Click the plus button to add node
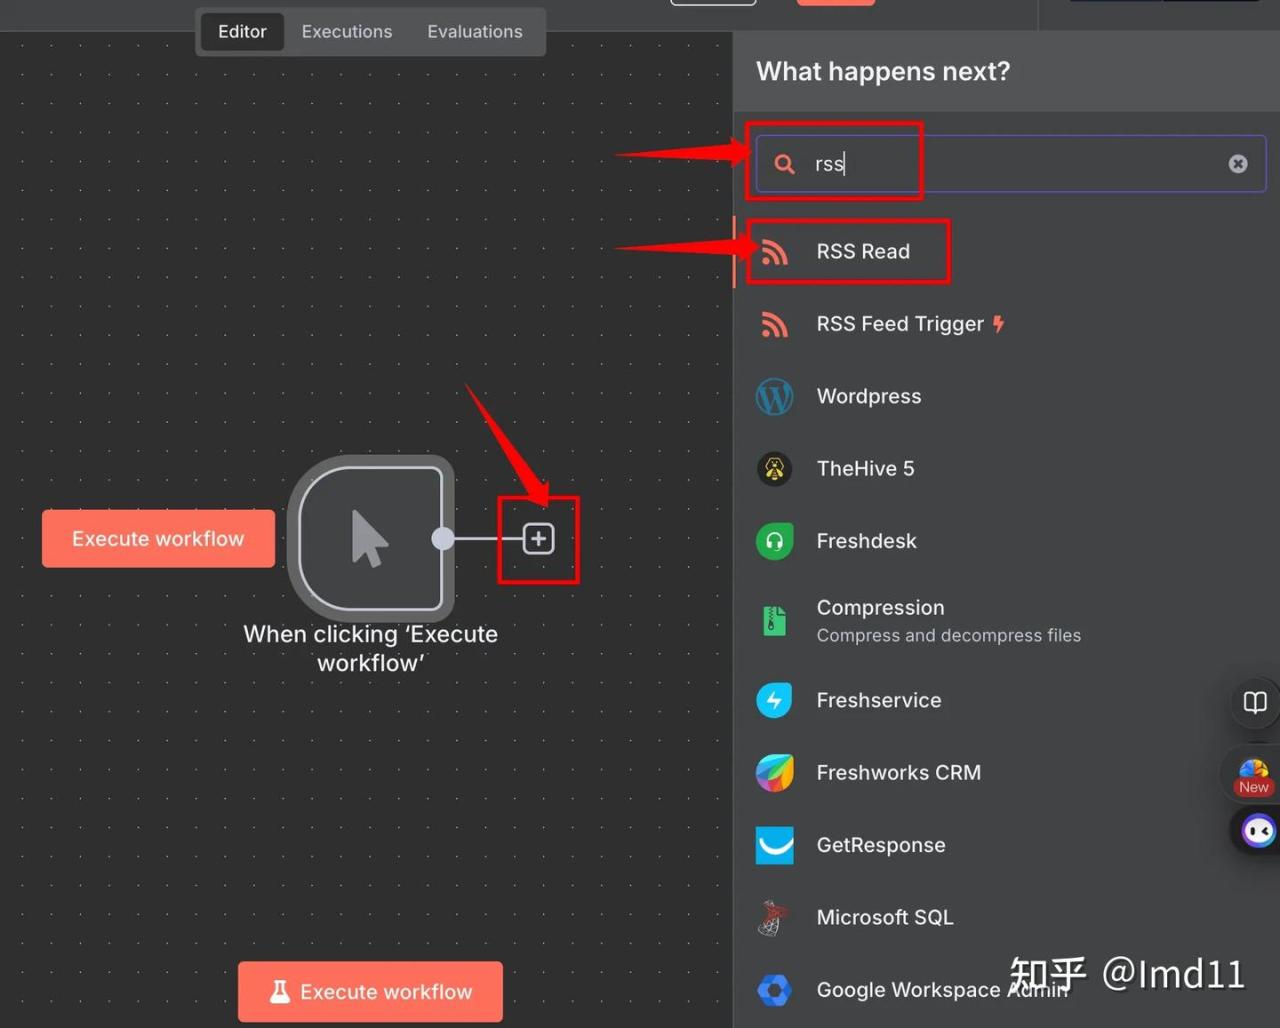This screenshot has height=1028, width=1280. (538, 539)
